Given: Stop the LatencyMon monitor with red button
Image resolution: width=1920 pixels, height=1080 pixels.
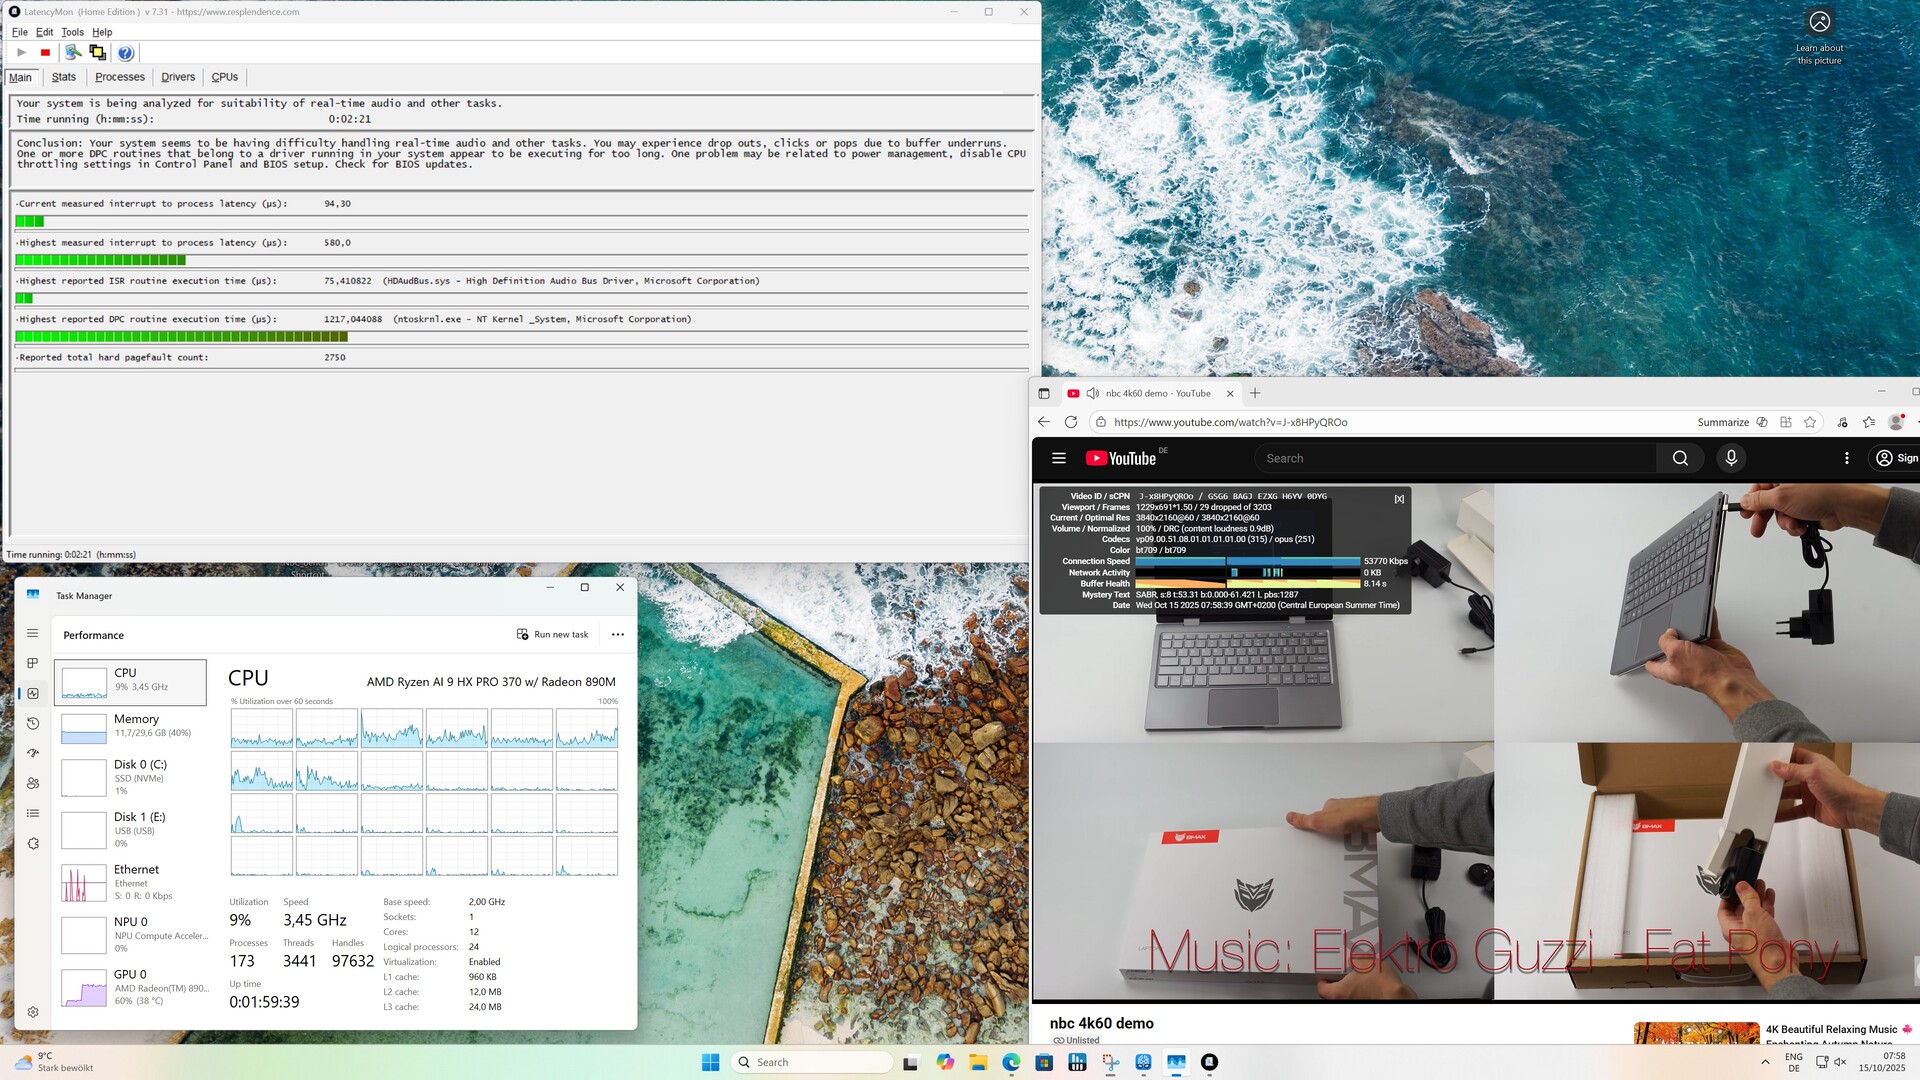Looking at the screenshot, I should [45, 53].
